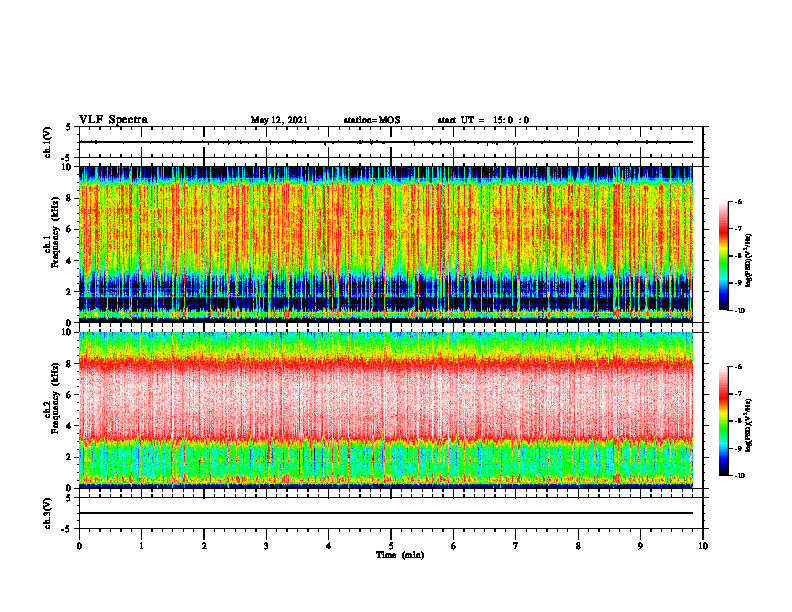Click the "VLF Spectra" plot title
This screenshot has height=612, width=792.
click(x=113, y=120)
